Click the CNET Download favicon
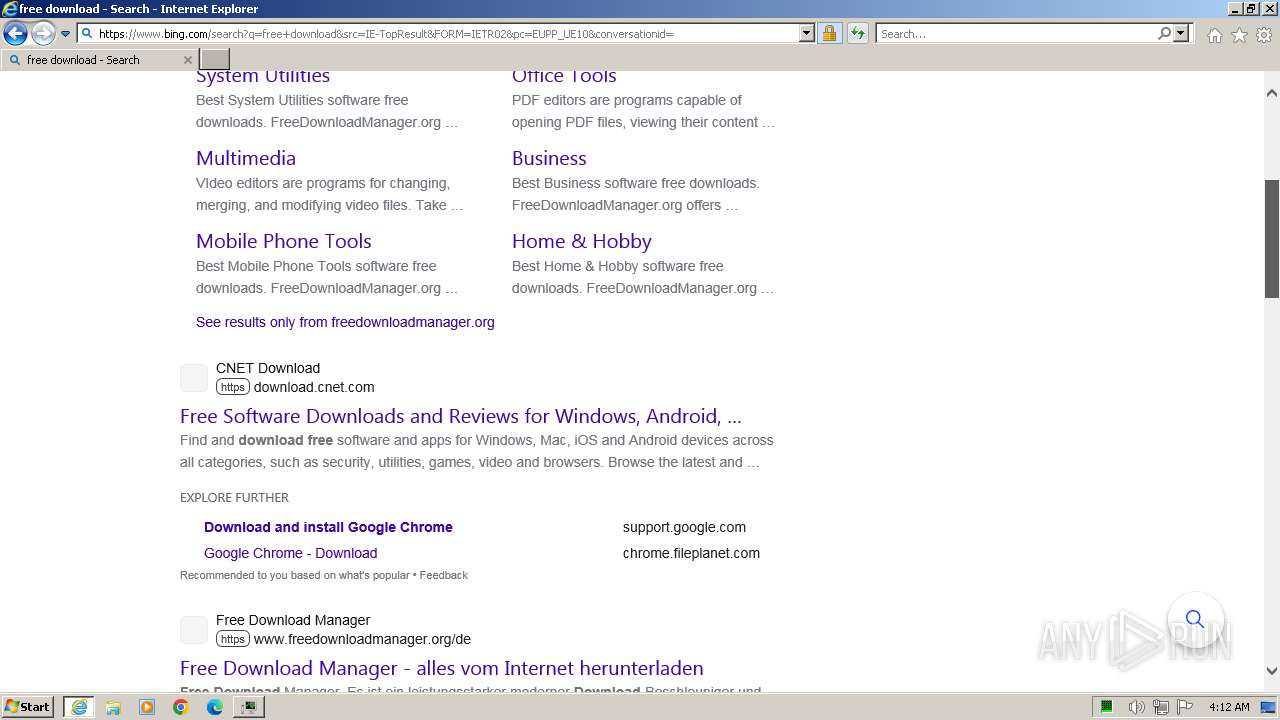 (194, 378)
